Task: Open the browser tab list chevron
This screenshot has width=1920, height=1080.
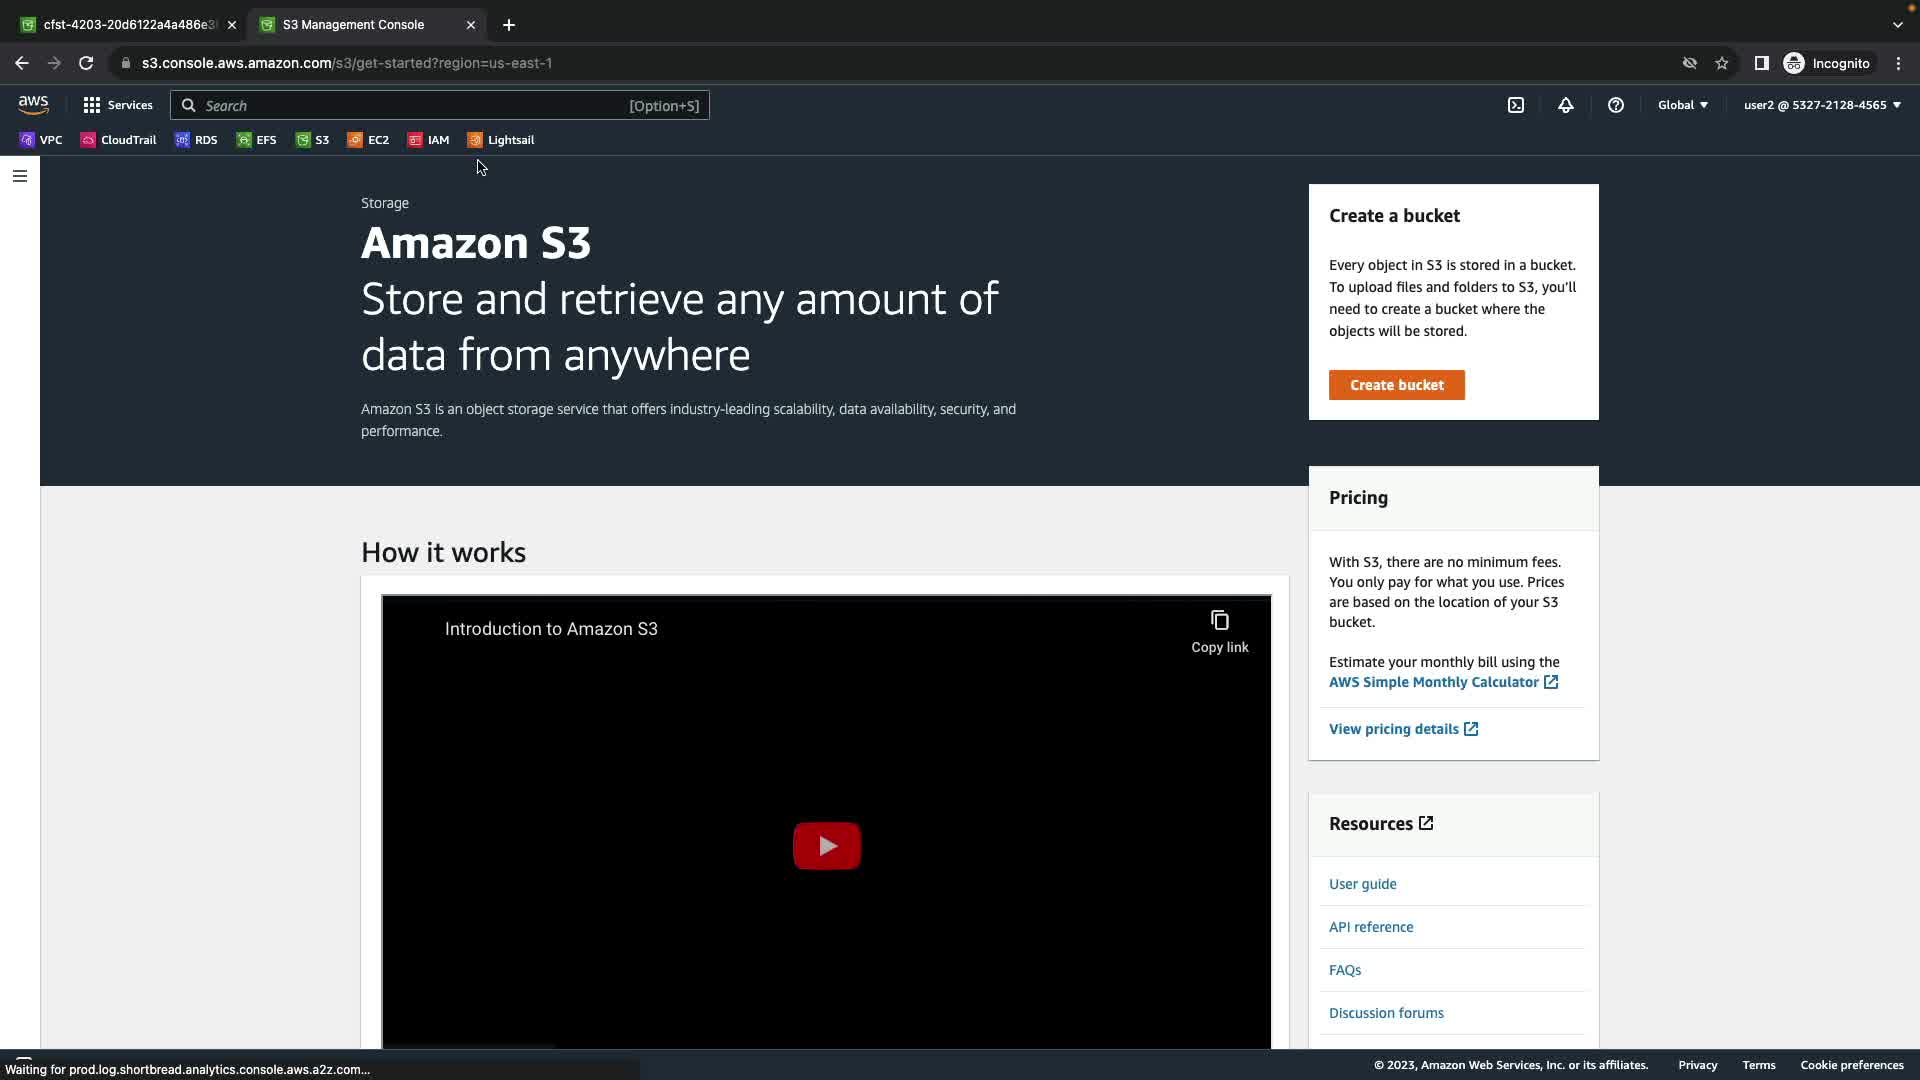Action: [1897, 25]
